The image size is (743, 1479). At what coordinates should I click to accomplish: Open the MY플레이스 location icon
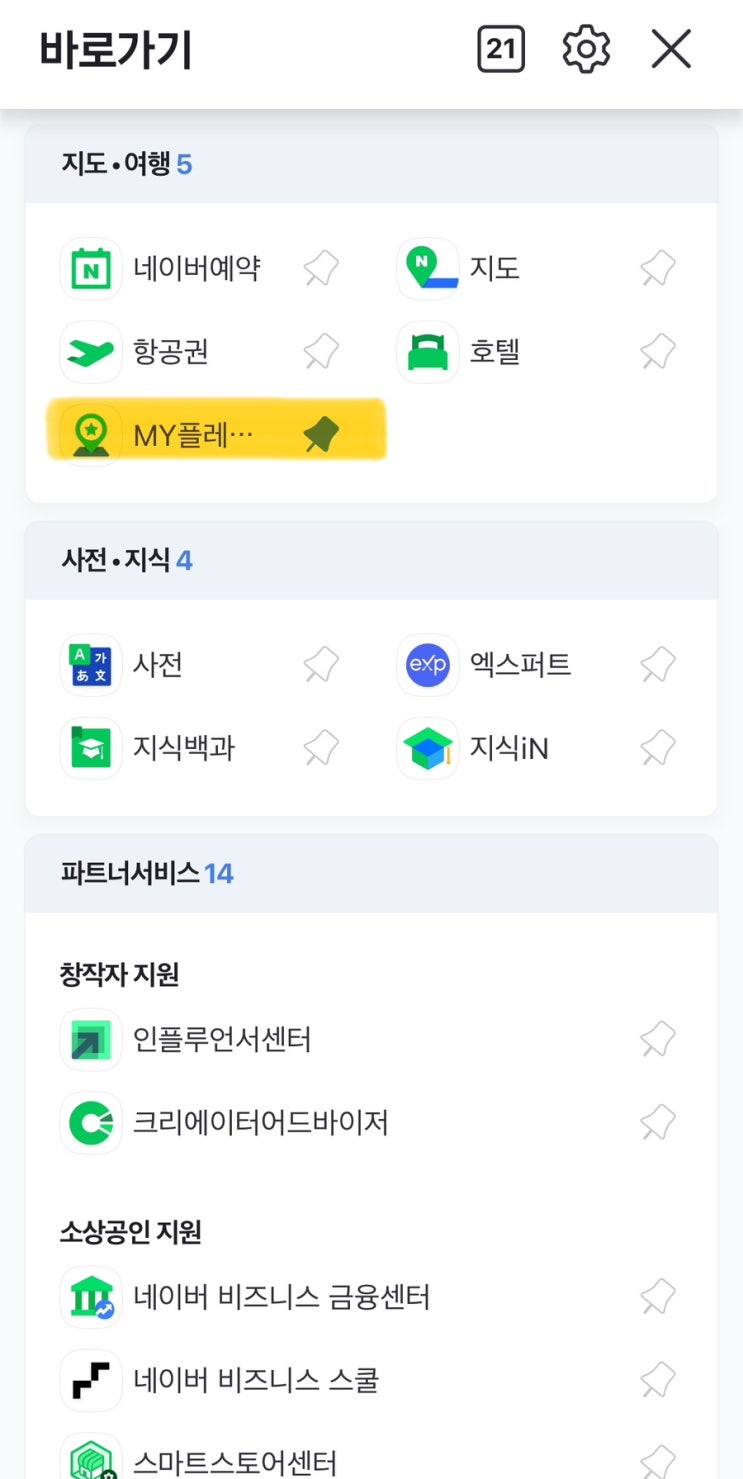pyautogui.click(x=91, y=435)
